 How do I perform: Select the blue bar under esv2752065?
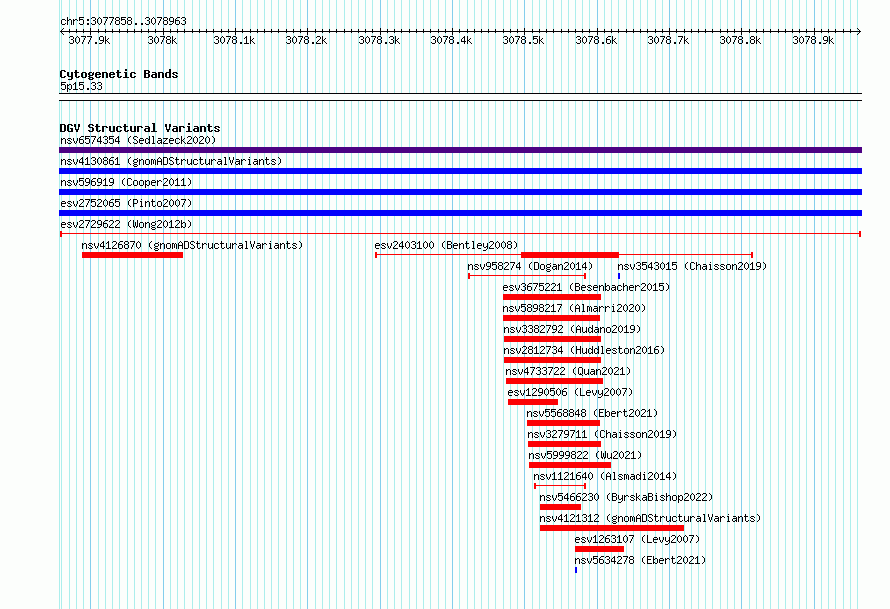pos(460,213)
